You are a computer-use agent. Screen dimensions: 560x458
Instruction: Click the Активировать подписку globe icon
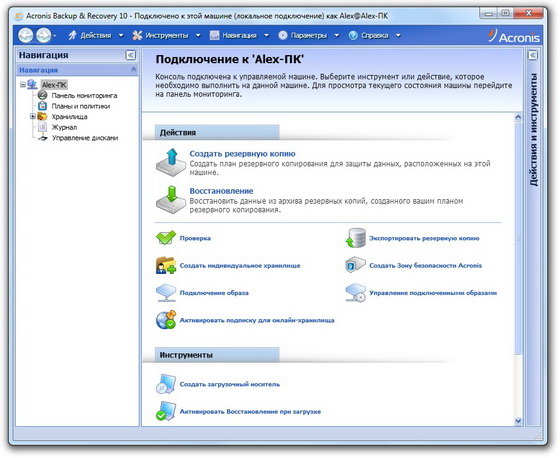click(166, 320)
